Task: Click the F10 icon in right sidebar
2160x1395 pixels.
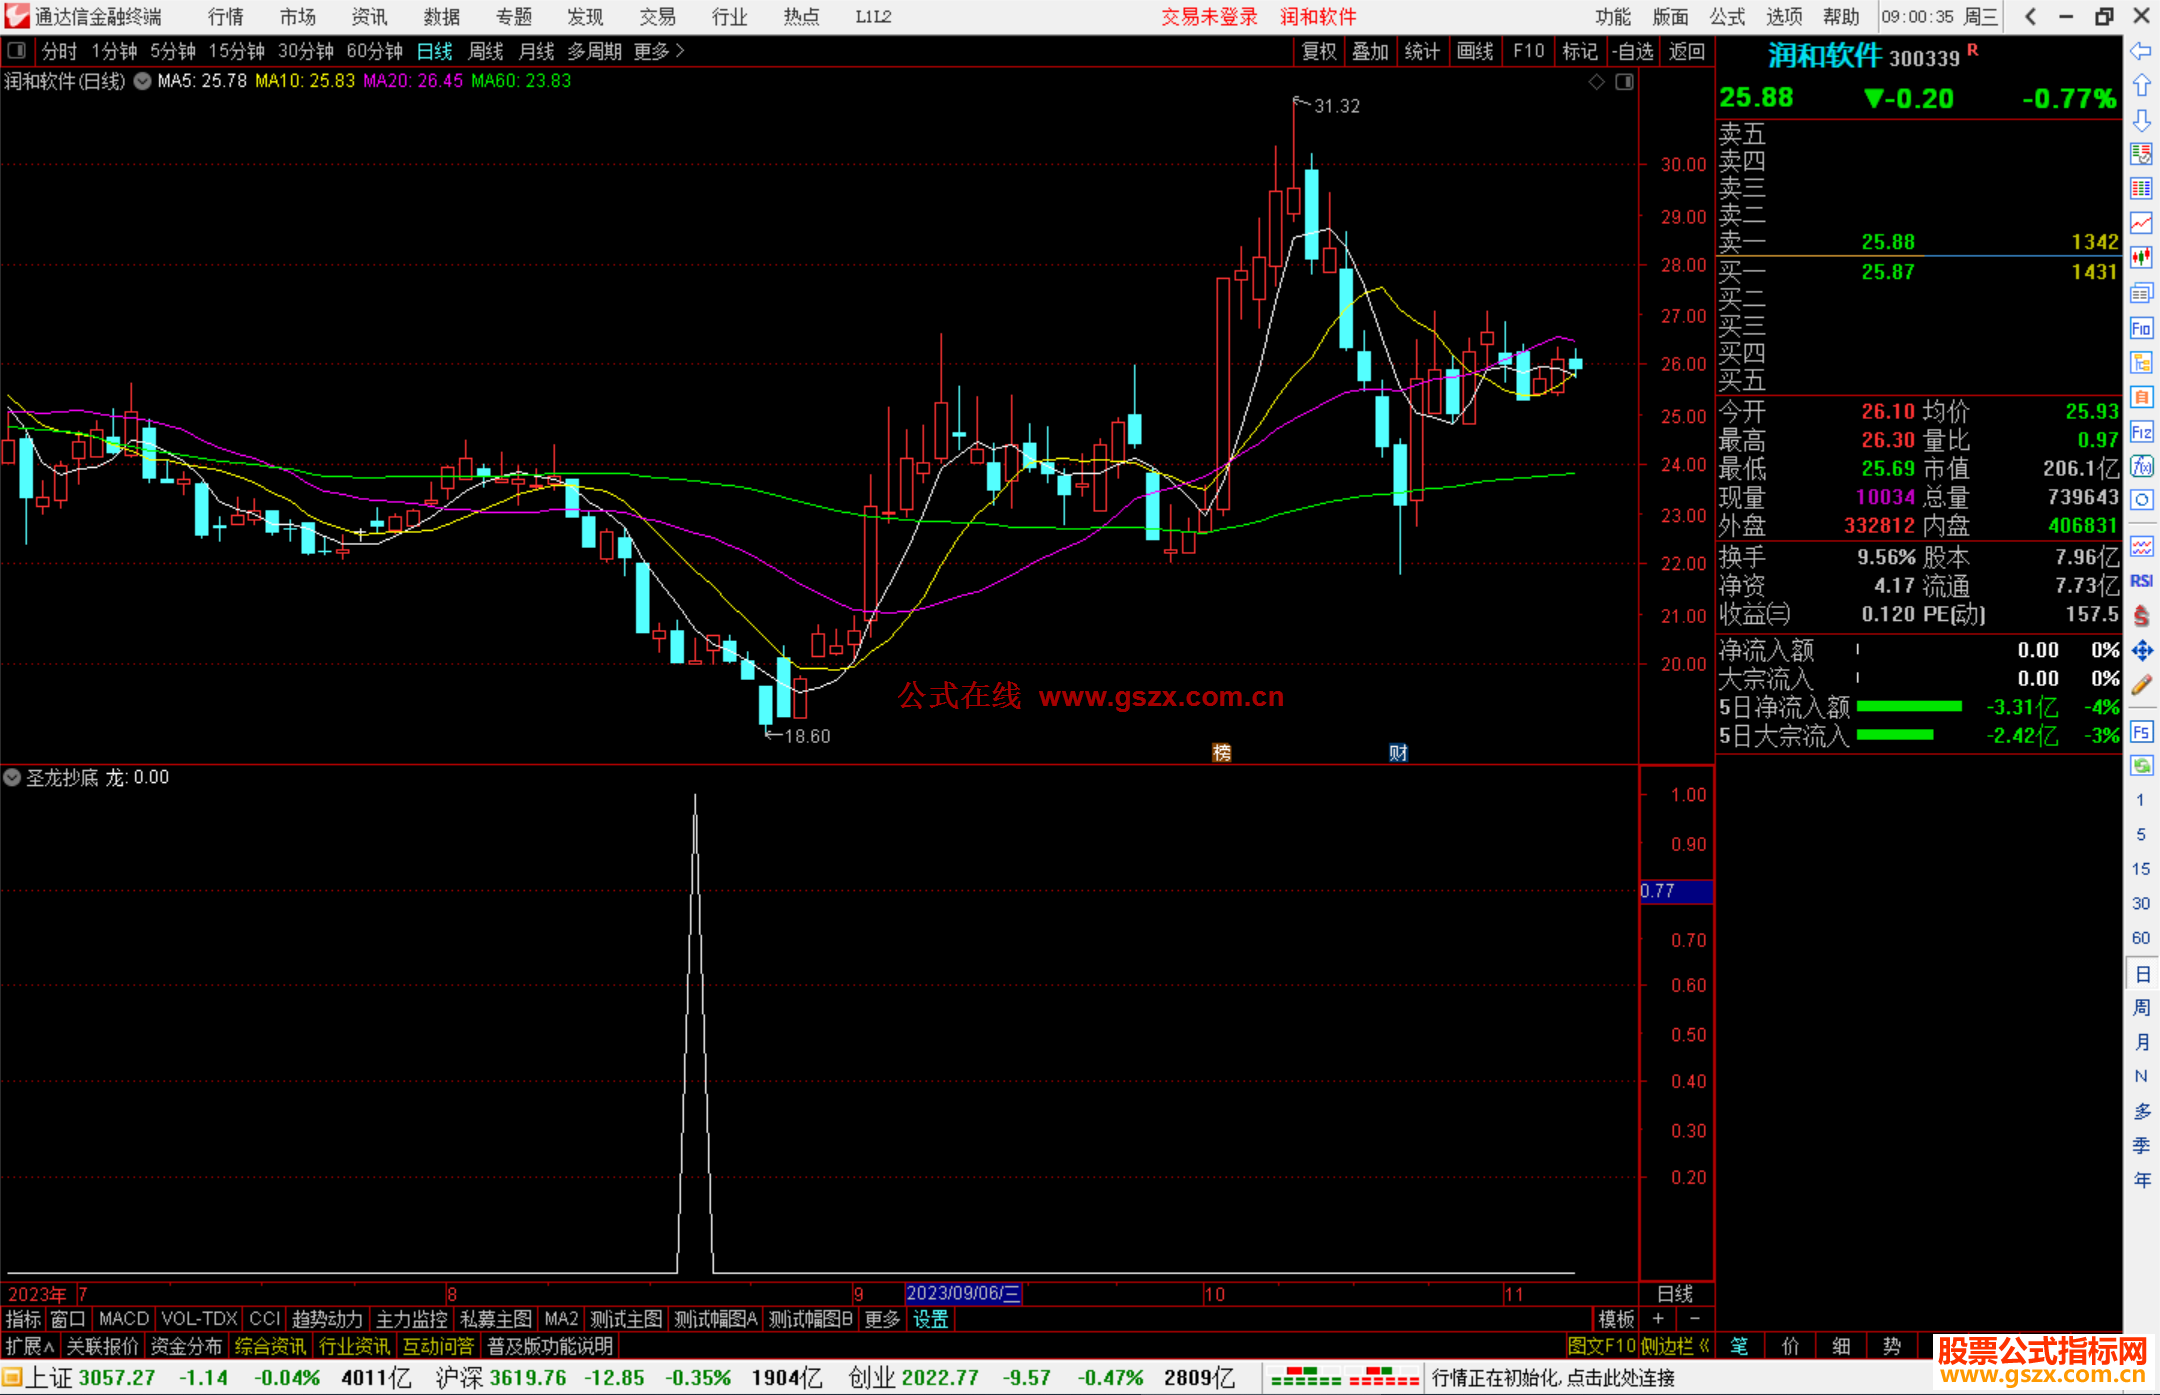Action: point(2141,329)
